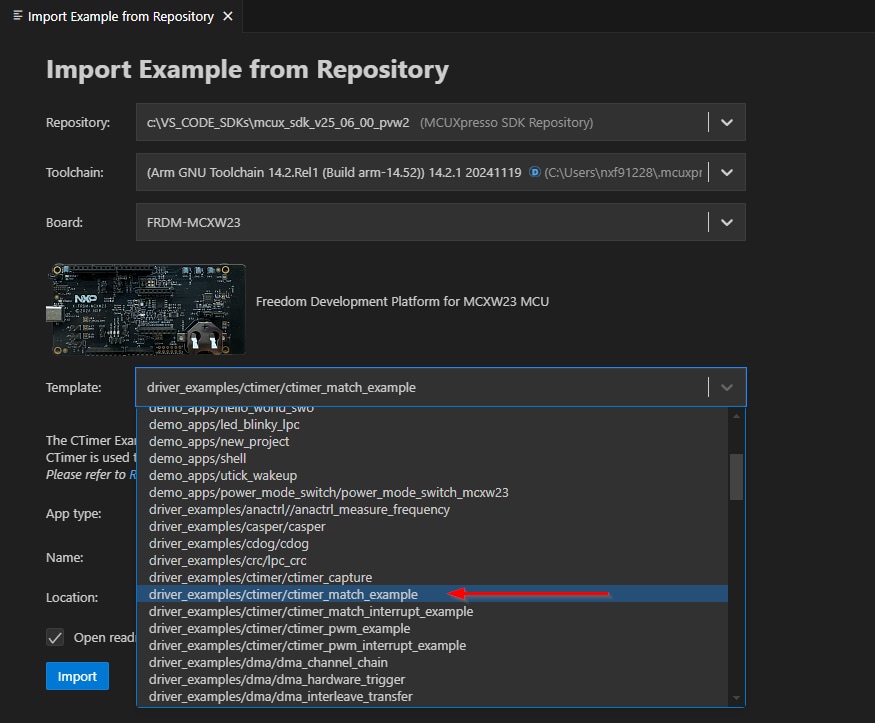Click the template list scrollbar thumb
This screenshot has width=875, height=723.
click(736, 476)
